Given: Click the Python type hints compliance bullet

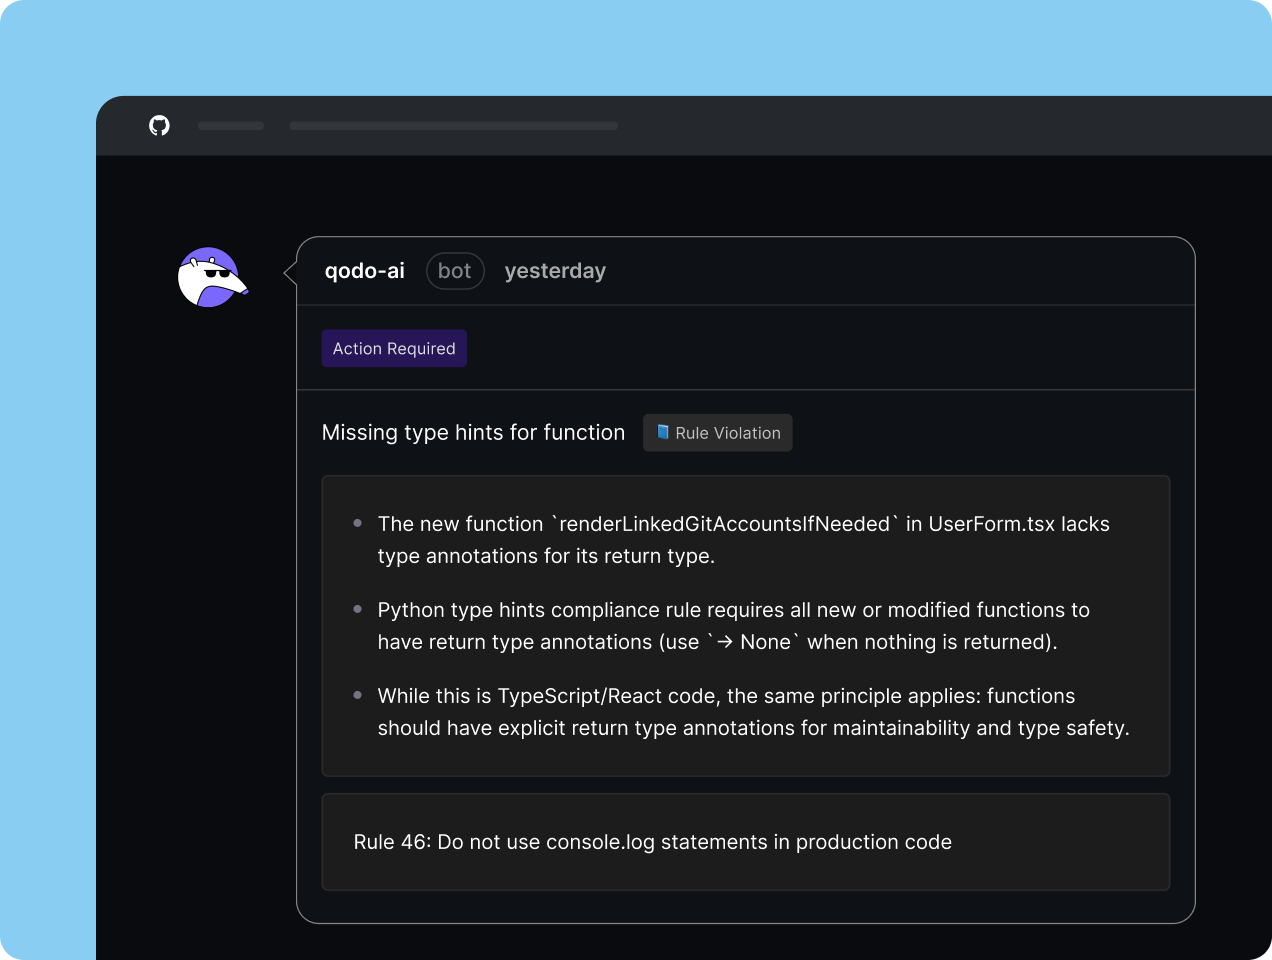Looking at the screenshot, I should [x=733, y=626].
